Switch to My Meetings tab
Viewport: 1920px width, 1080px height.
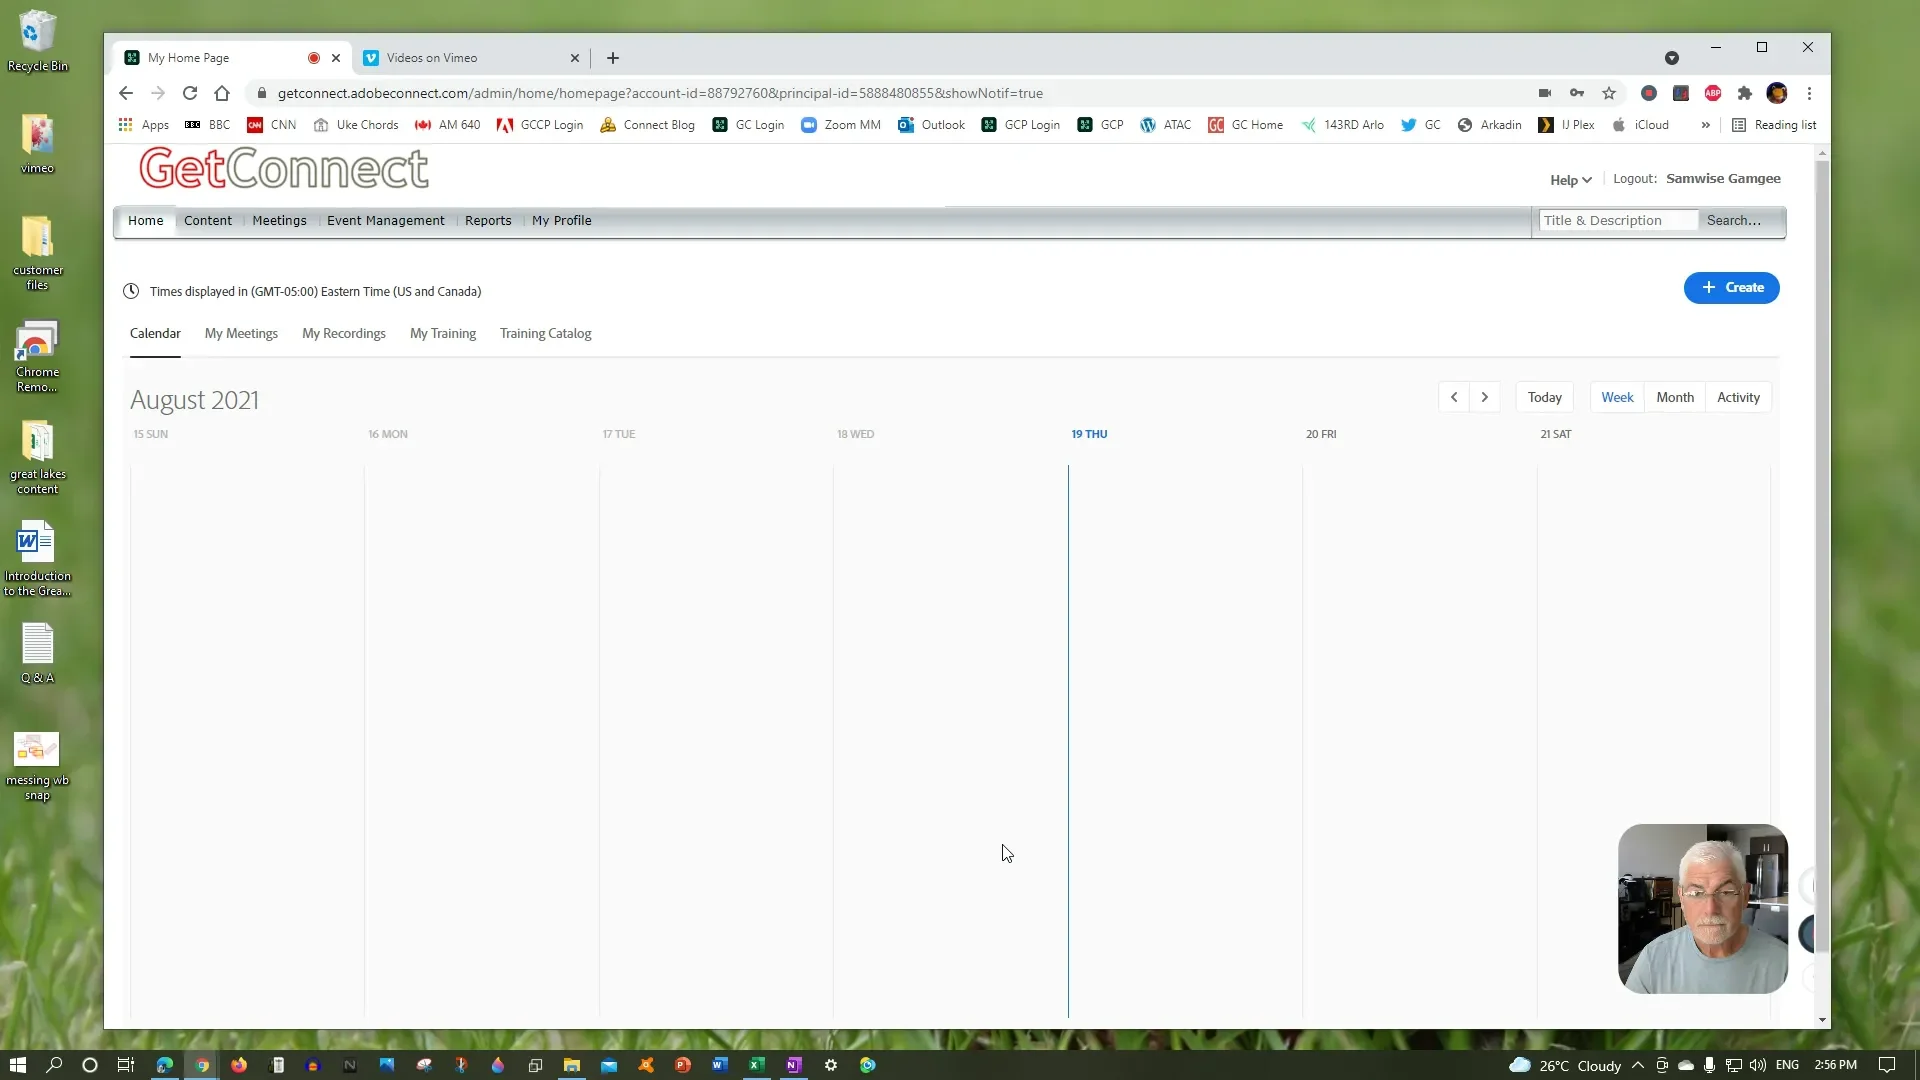[x=241, y=334]
